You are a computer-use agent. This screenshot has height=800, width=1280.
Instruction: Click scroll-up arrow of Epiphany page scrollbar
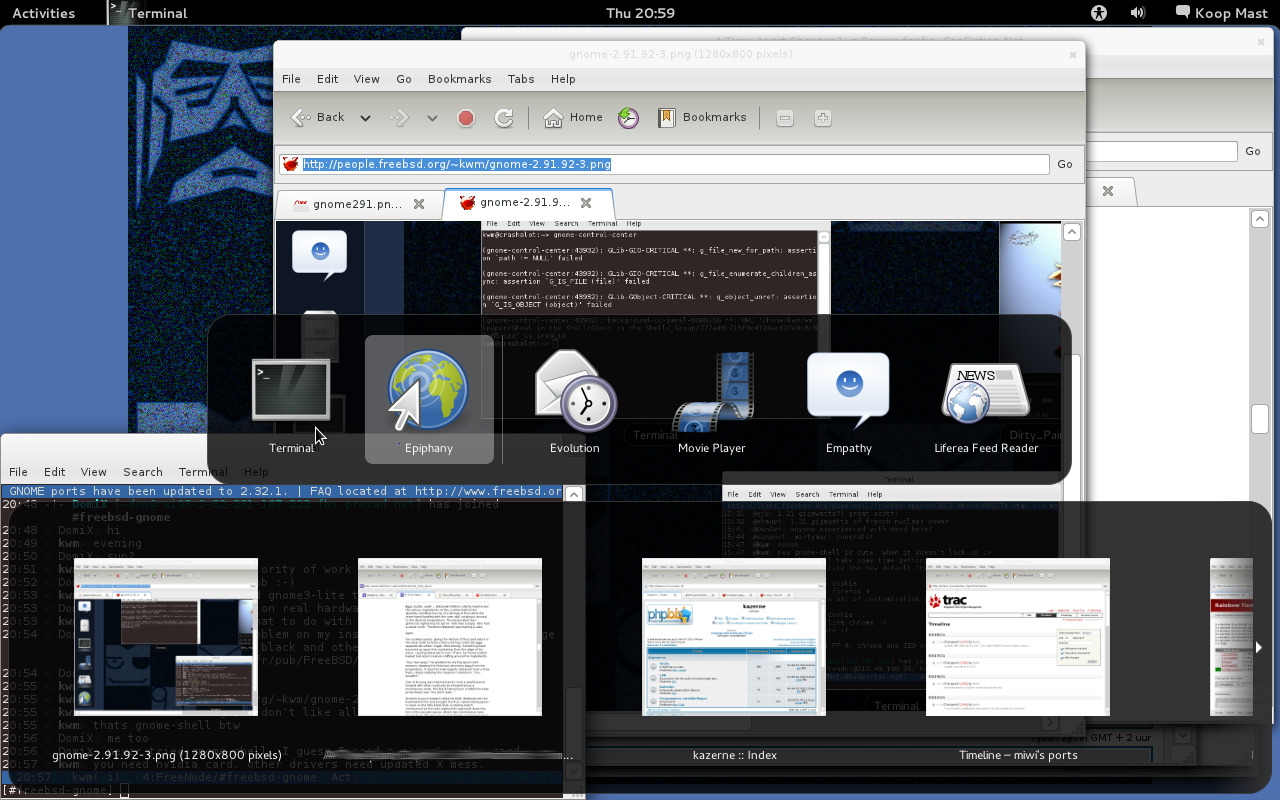point(1072,232)
